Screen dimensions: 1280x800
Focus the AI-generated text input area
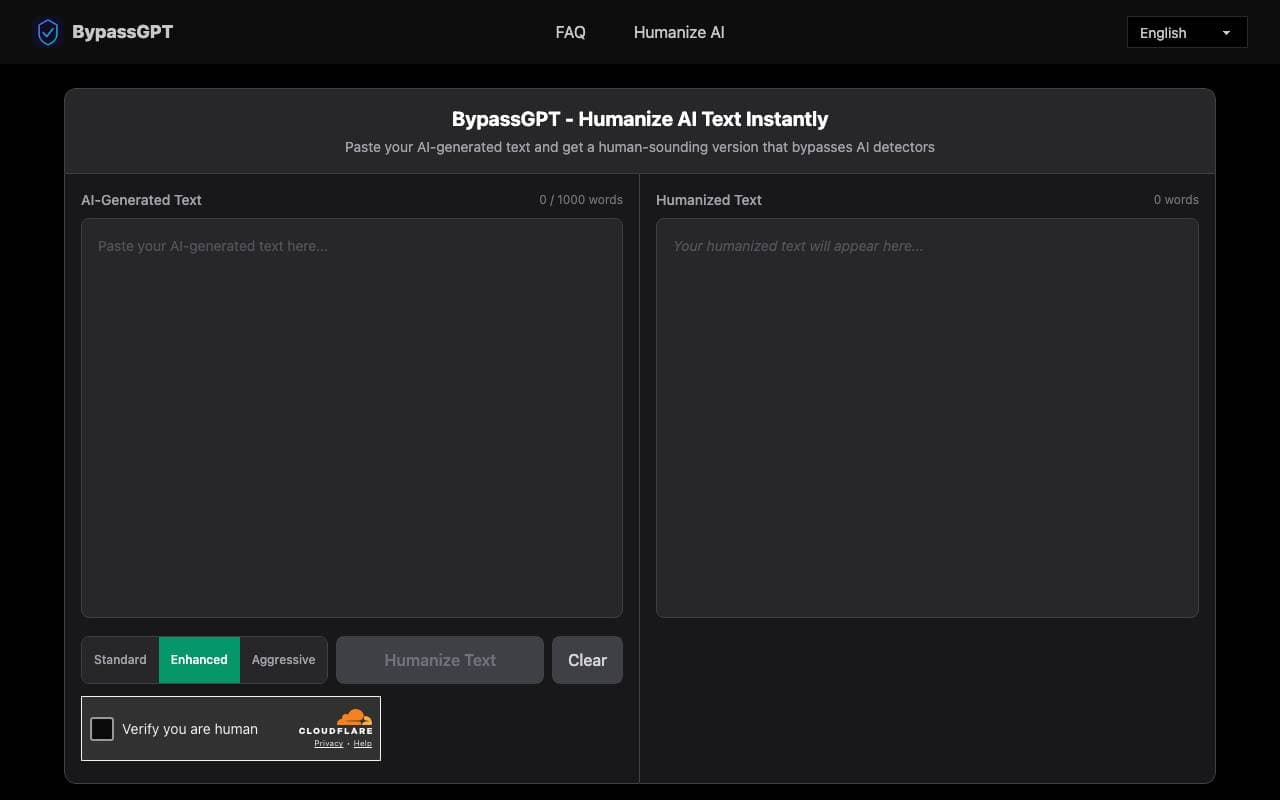[352, 418]
